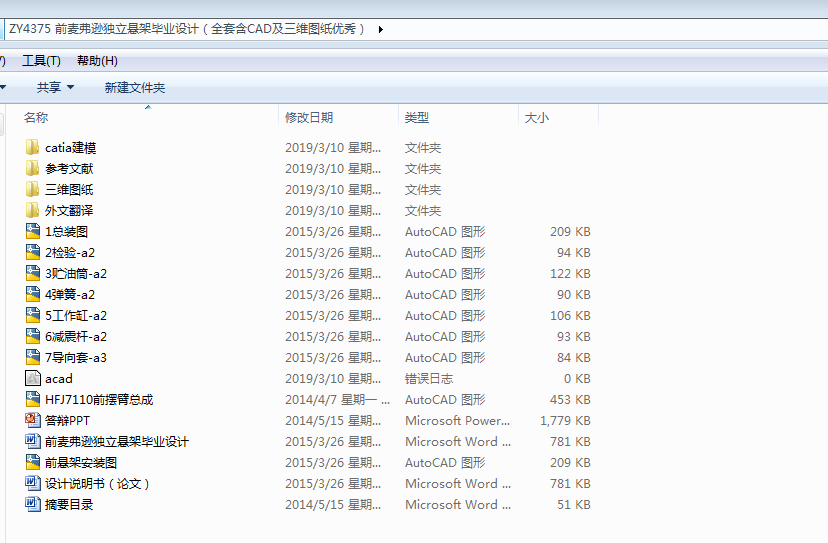Select the file name 6减震杆-a2
Image resolution: width=828 pixels, height=543 pixels.
[x=76, y=336]
